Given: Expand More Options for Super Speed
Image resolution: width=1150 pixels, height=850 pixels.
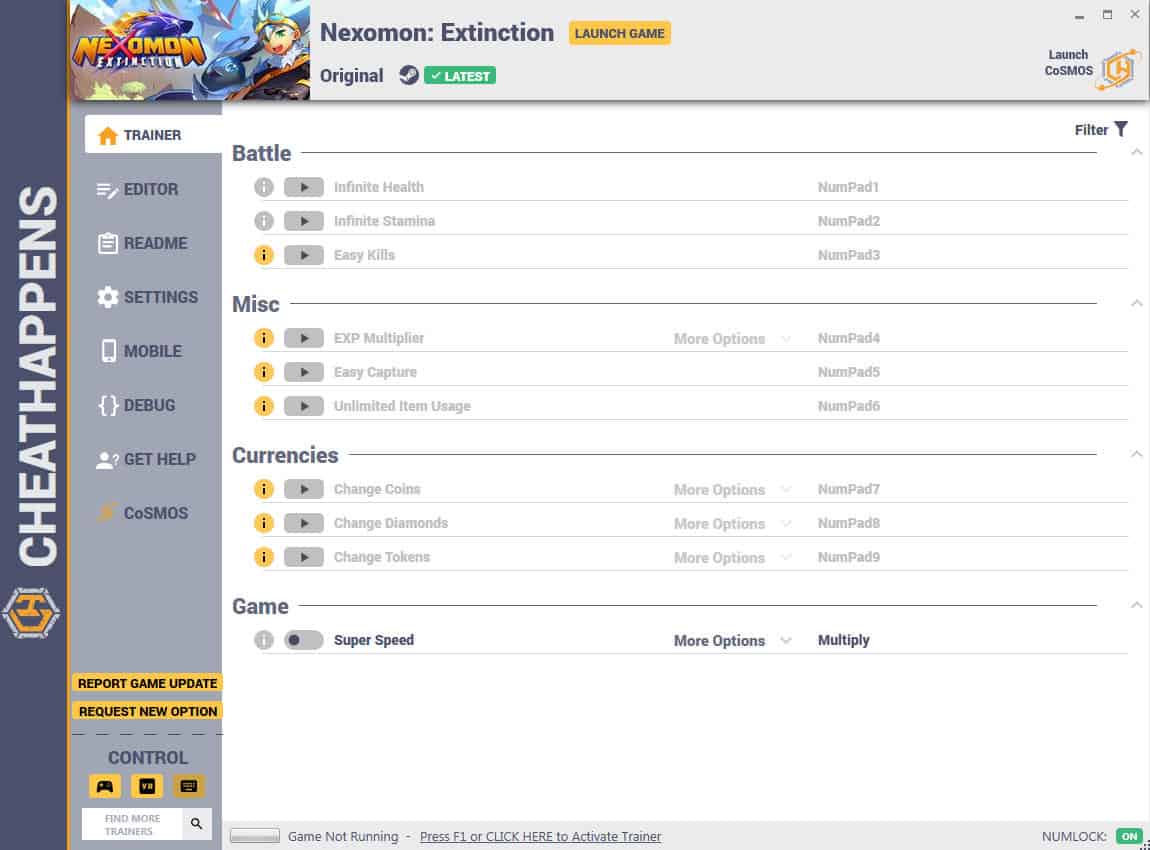Looking at the screenshot, I should (732, 641).
